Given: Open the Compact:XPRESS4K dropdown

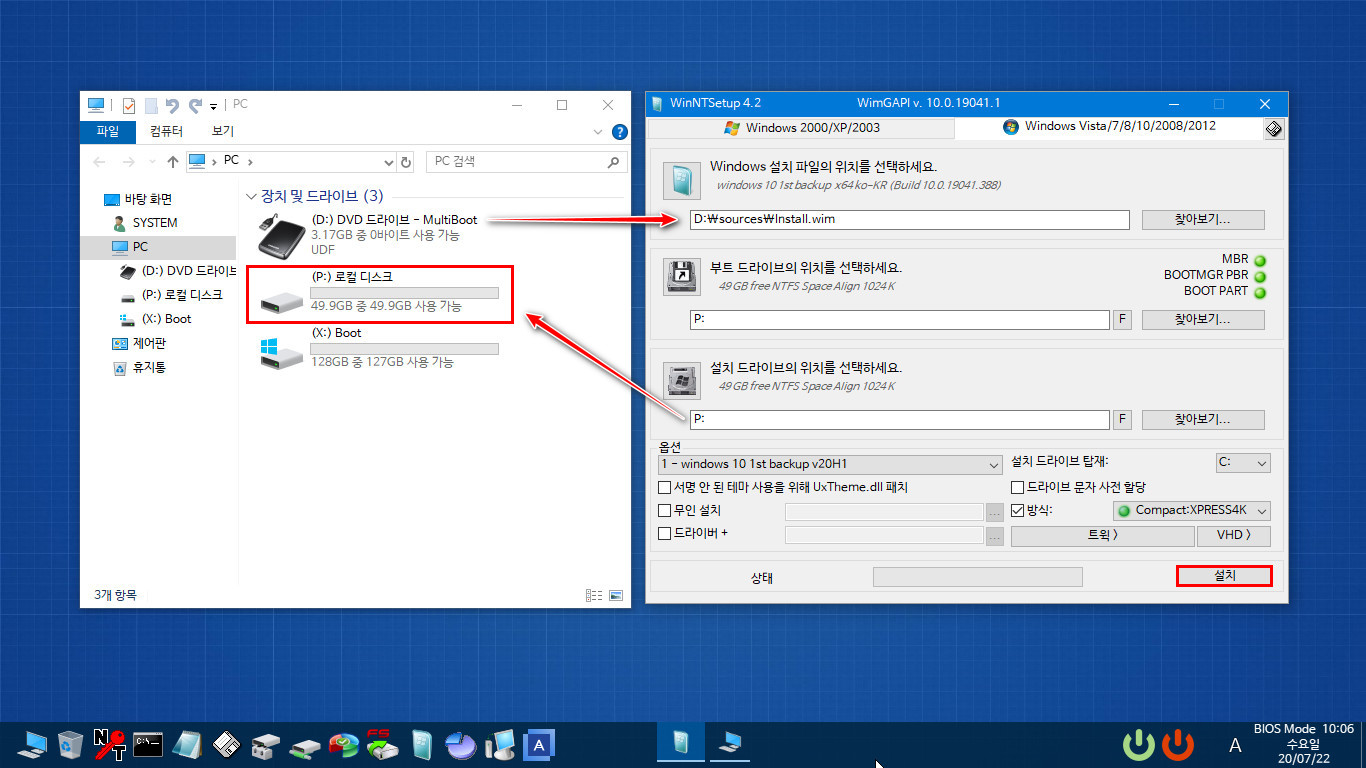Looking at the screenshot, I should [x=1191, y=511].
